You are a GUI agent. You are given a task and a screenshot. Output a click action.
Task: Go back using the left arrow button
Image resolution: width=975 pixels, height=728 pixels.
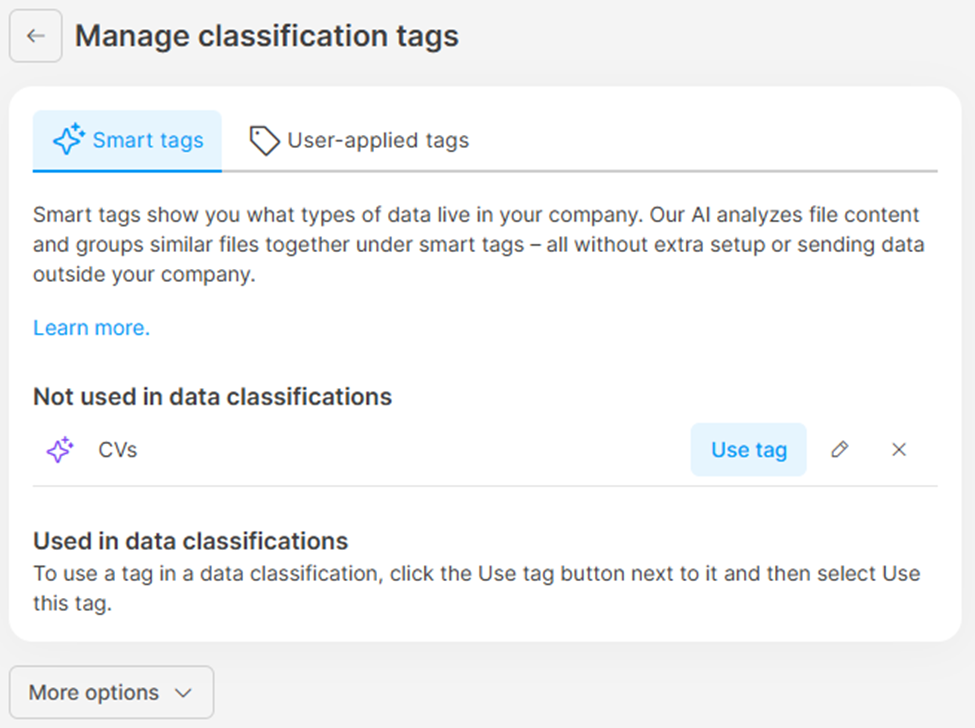(x=36, y=36)
